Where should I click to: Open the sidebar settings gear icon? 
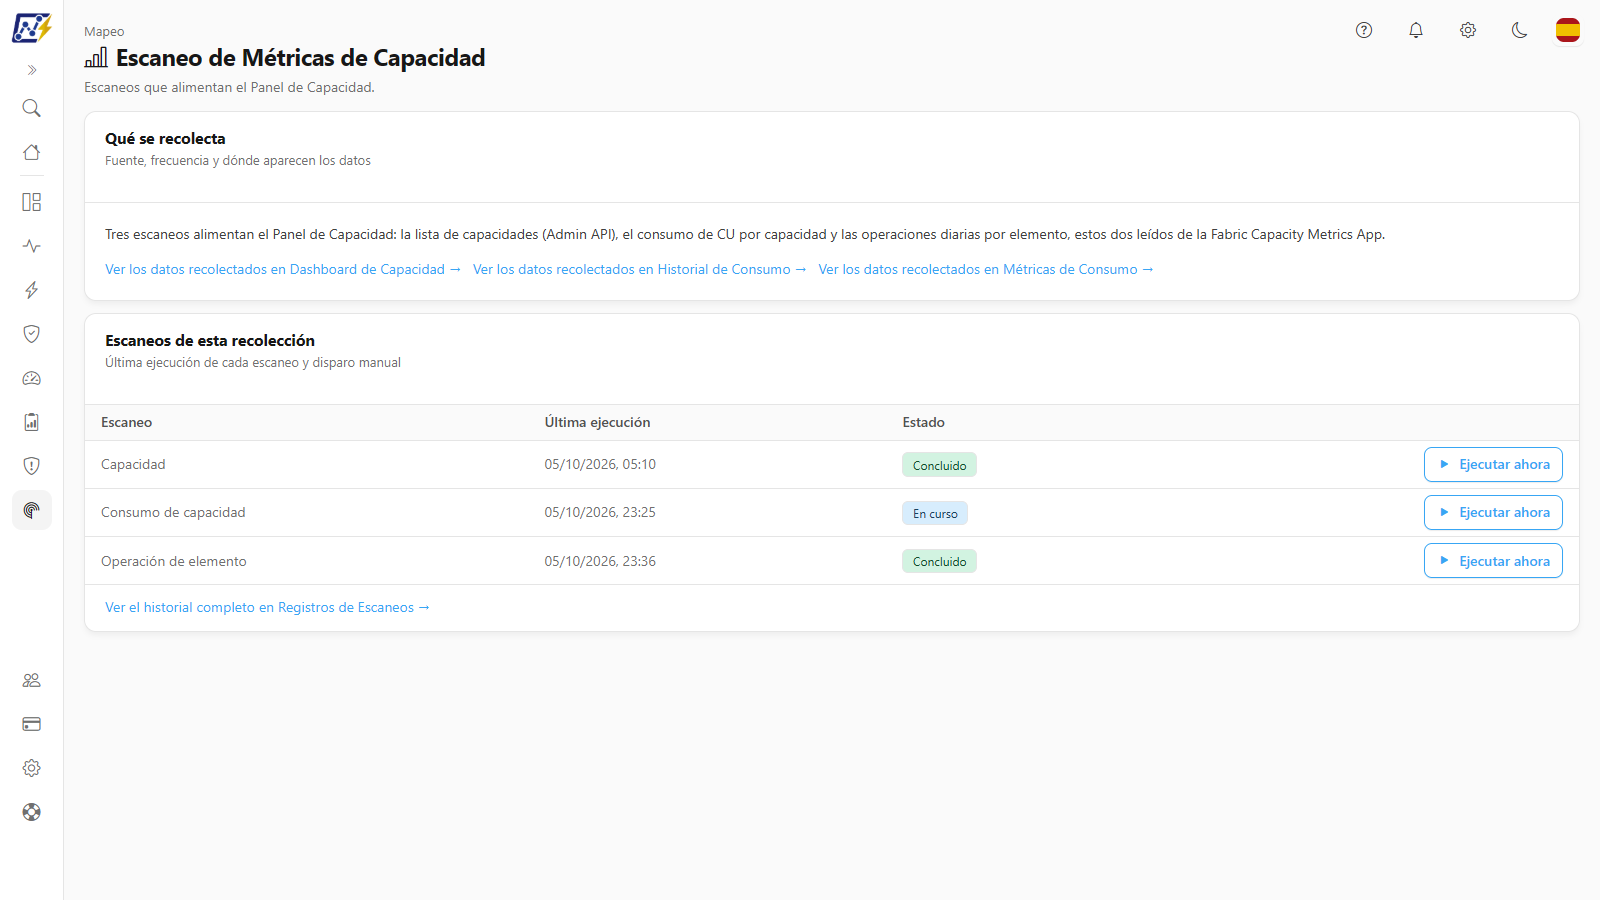point(32,768)
